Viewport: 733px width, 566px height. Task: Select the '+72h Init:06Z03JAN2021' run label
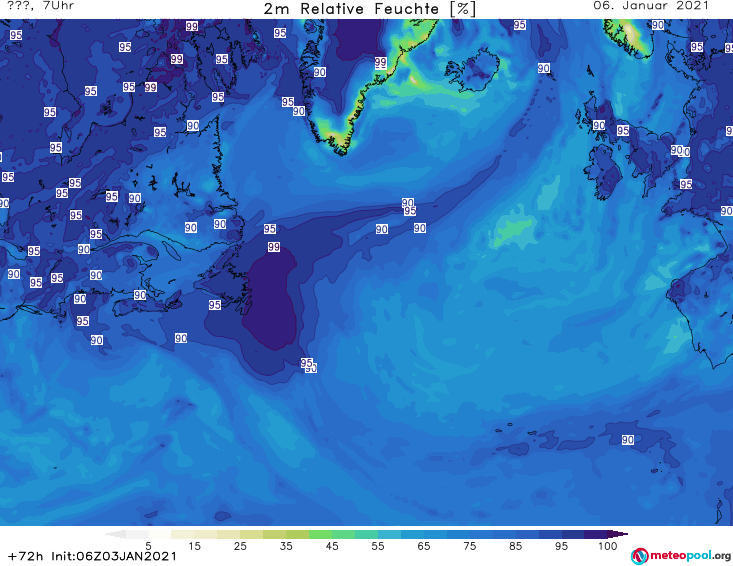click(x=92, y=556)
